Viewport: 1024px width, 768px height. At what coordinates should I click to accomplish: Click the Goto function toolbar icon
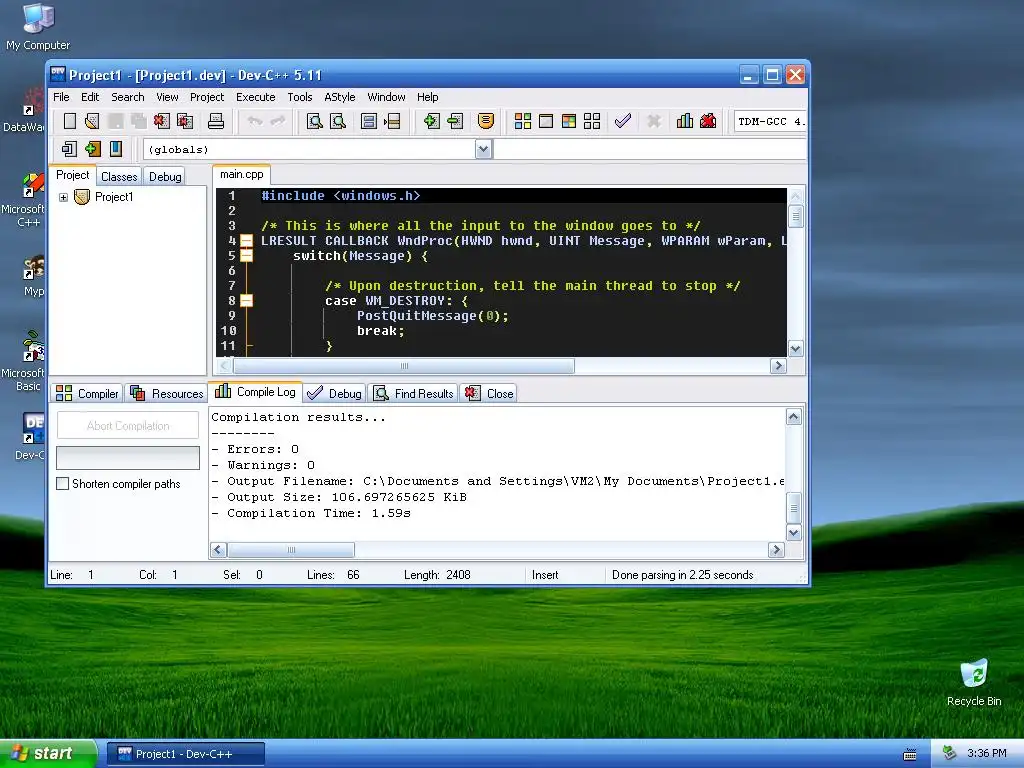pyautogui.click(x=368, y=121)
